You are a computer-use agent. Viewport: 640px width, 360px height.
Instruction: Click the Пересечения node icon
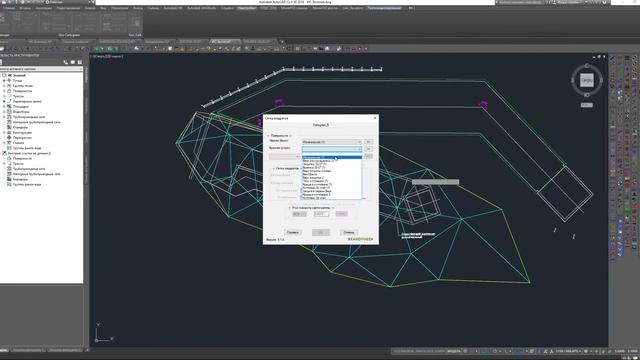pyautogui.click(x=9, y=138)
